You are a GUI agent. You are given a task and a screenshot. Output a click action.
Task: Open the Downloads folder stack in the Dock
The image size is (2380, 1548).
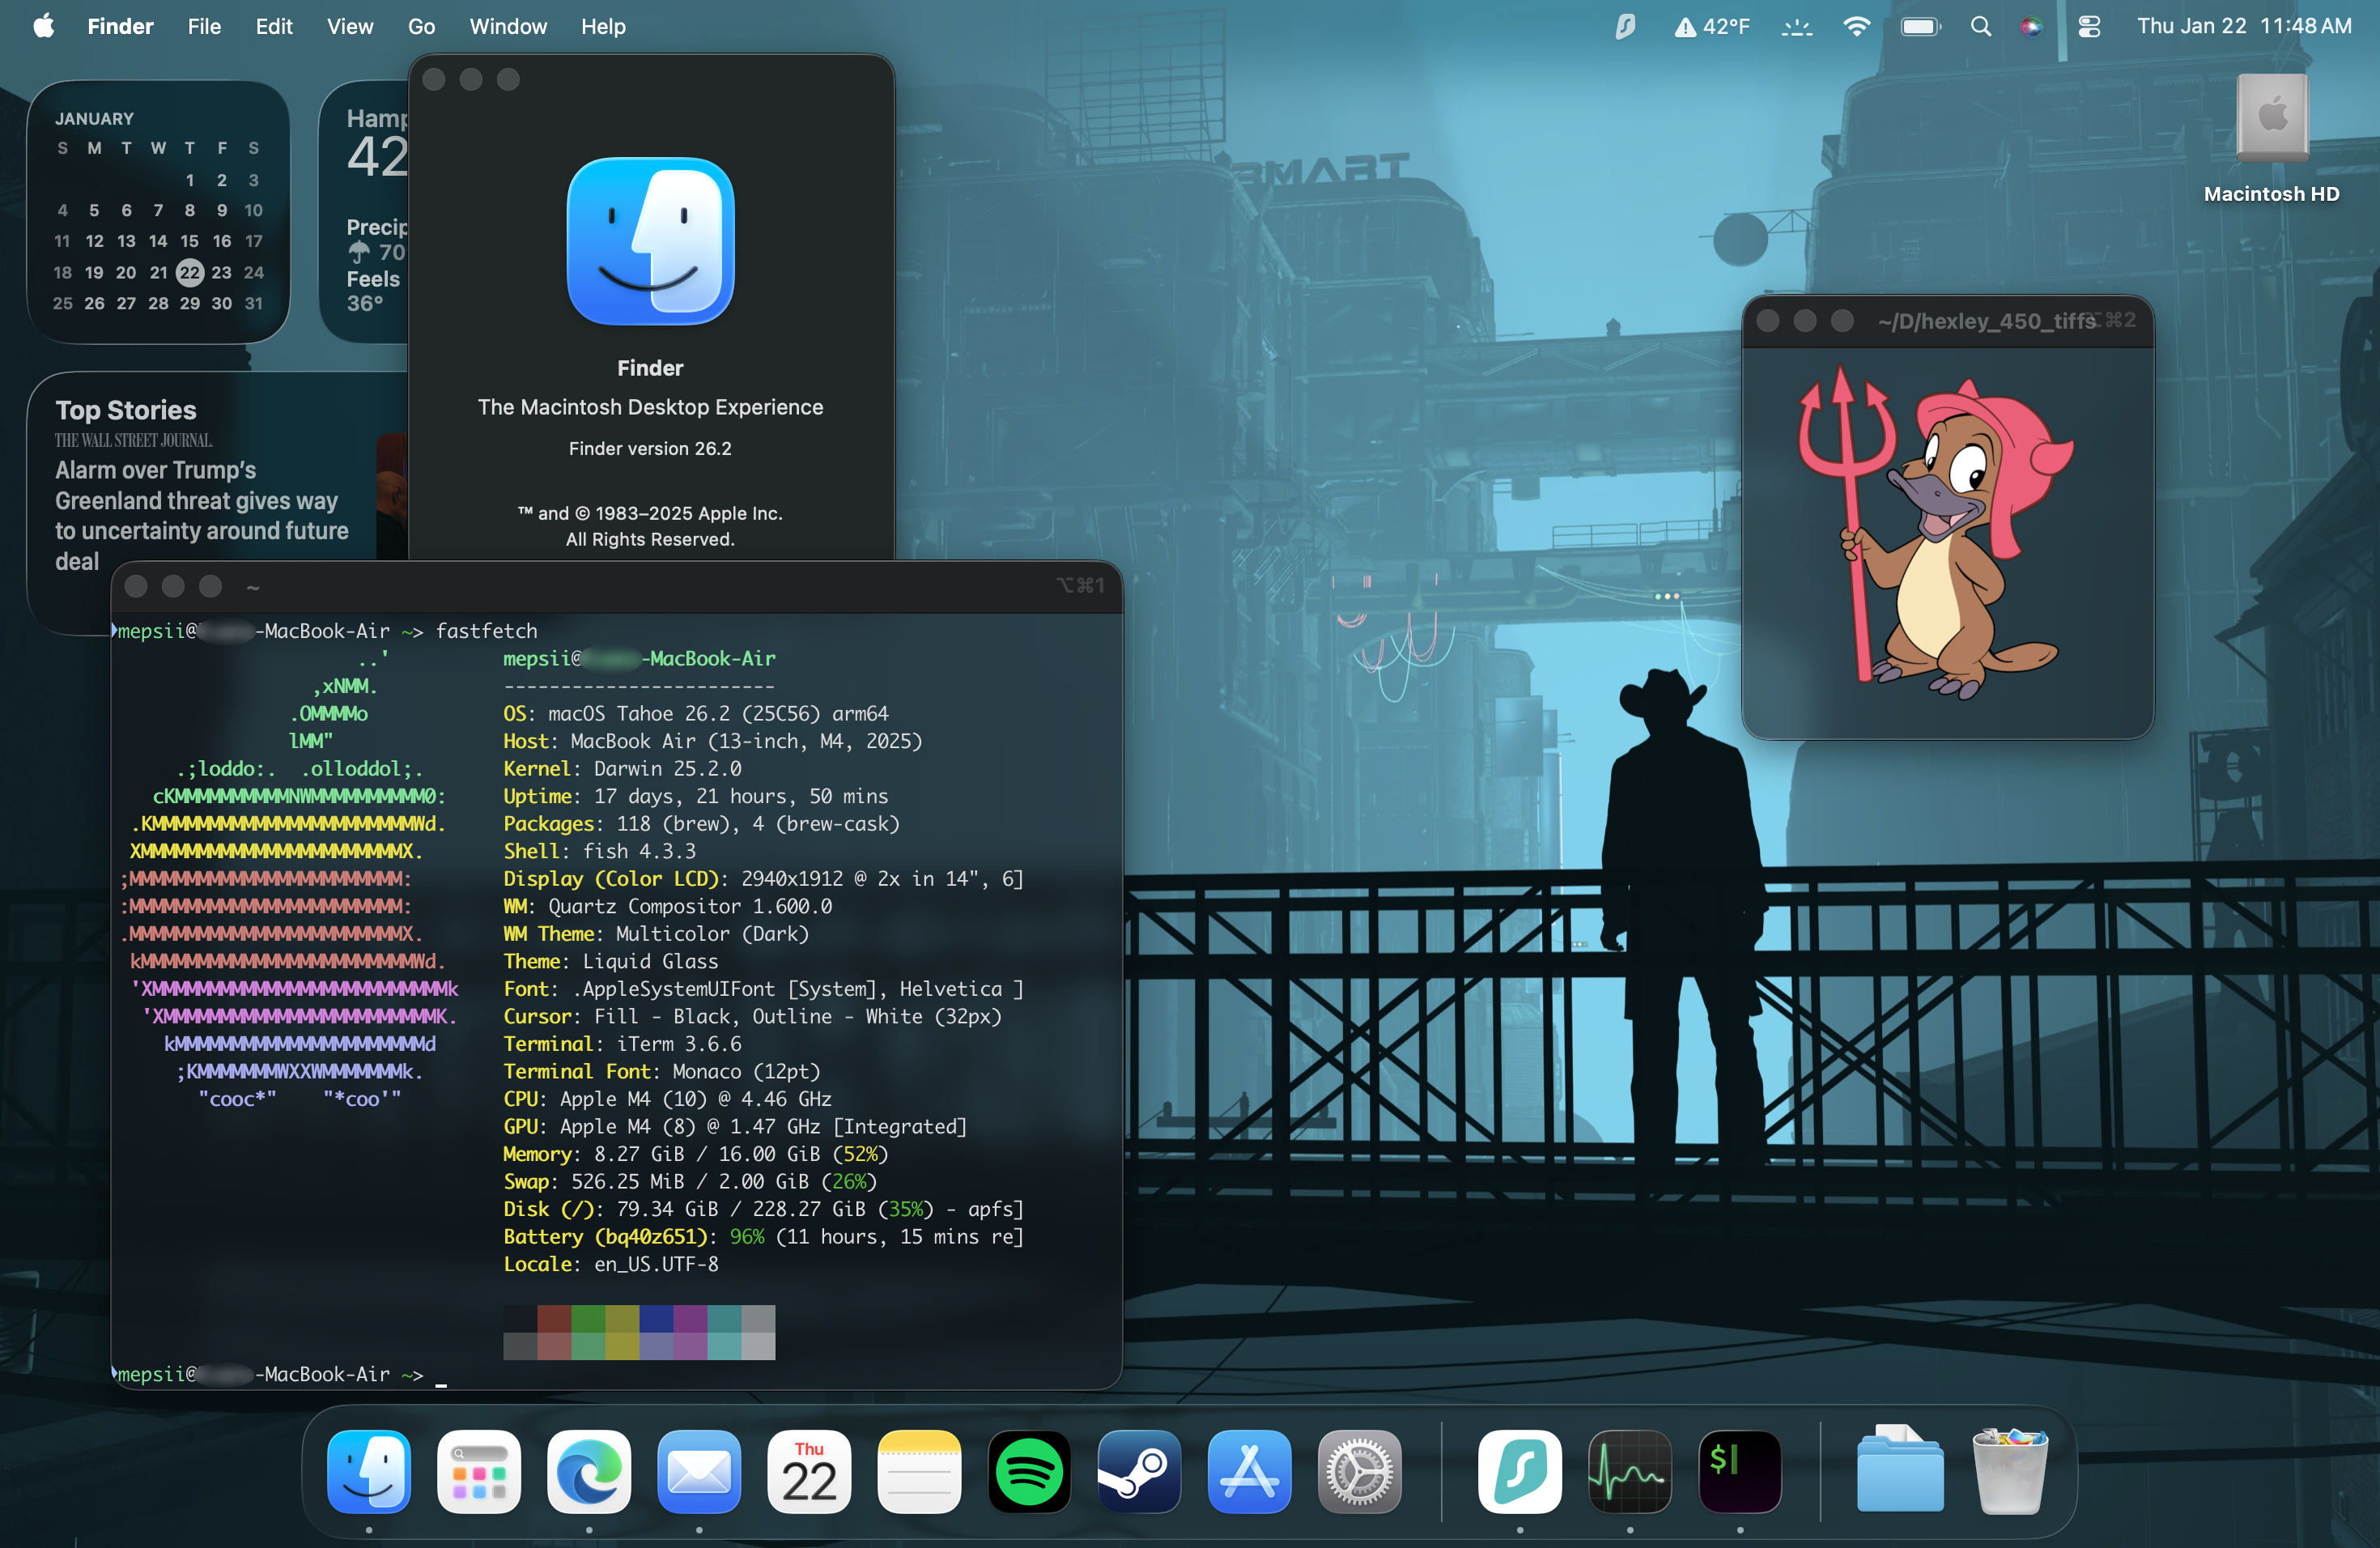point(1899,1471)
